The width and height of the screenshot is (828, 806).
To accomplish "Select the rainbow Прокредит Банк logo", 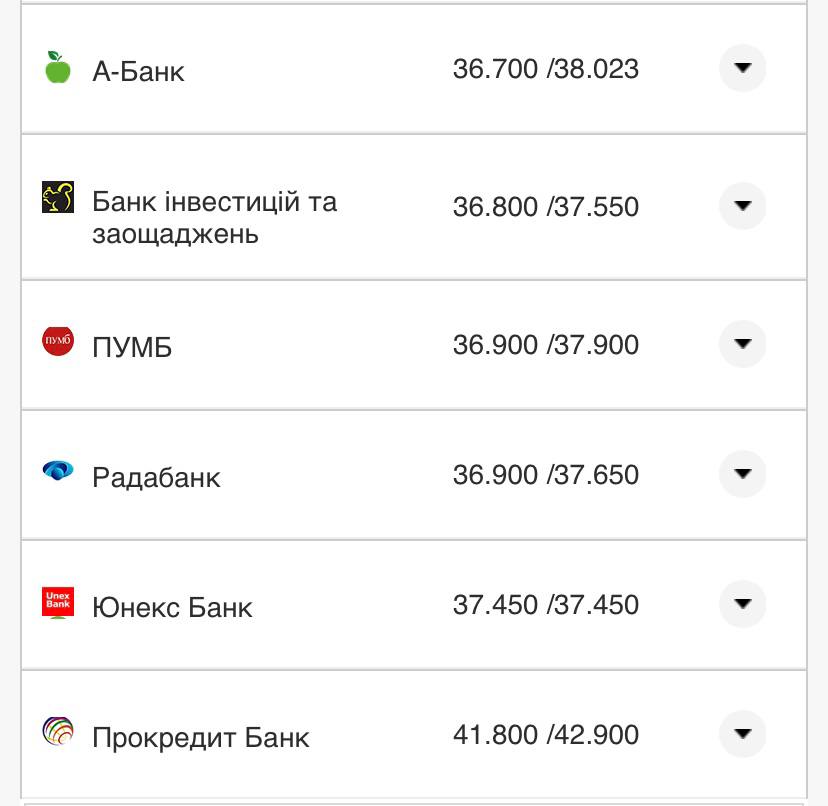I will pyautogui.click(x=58, y=728).
